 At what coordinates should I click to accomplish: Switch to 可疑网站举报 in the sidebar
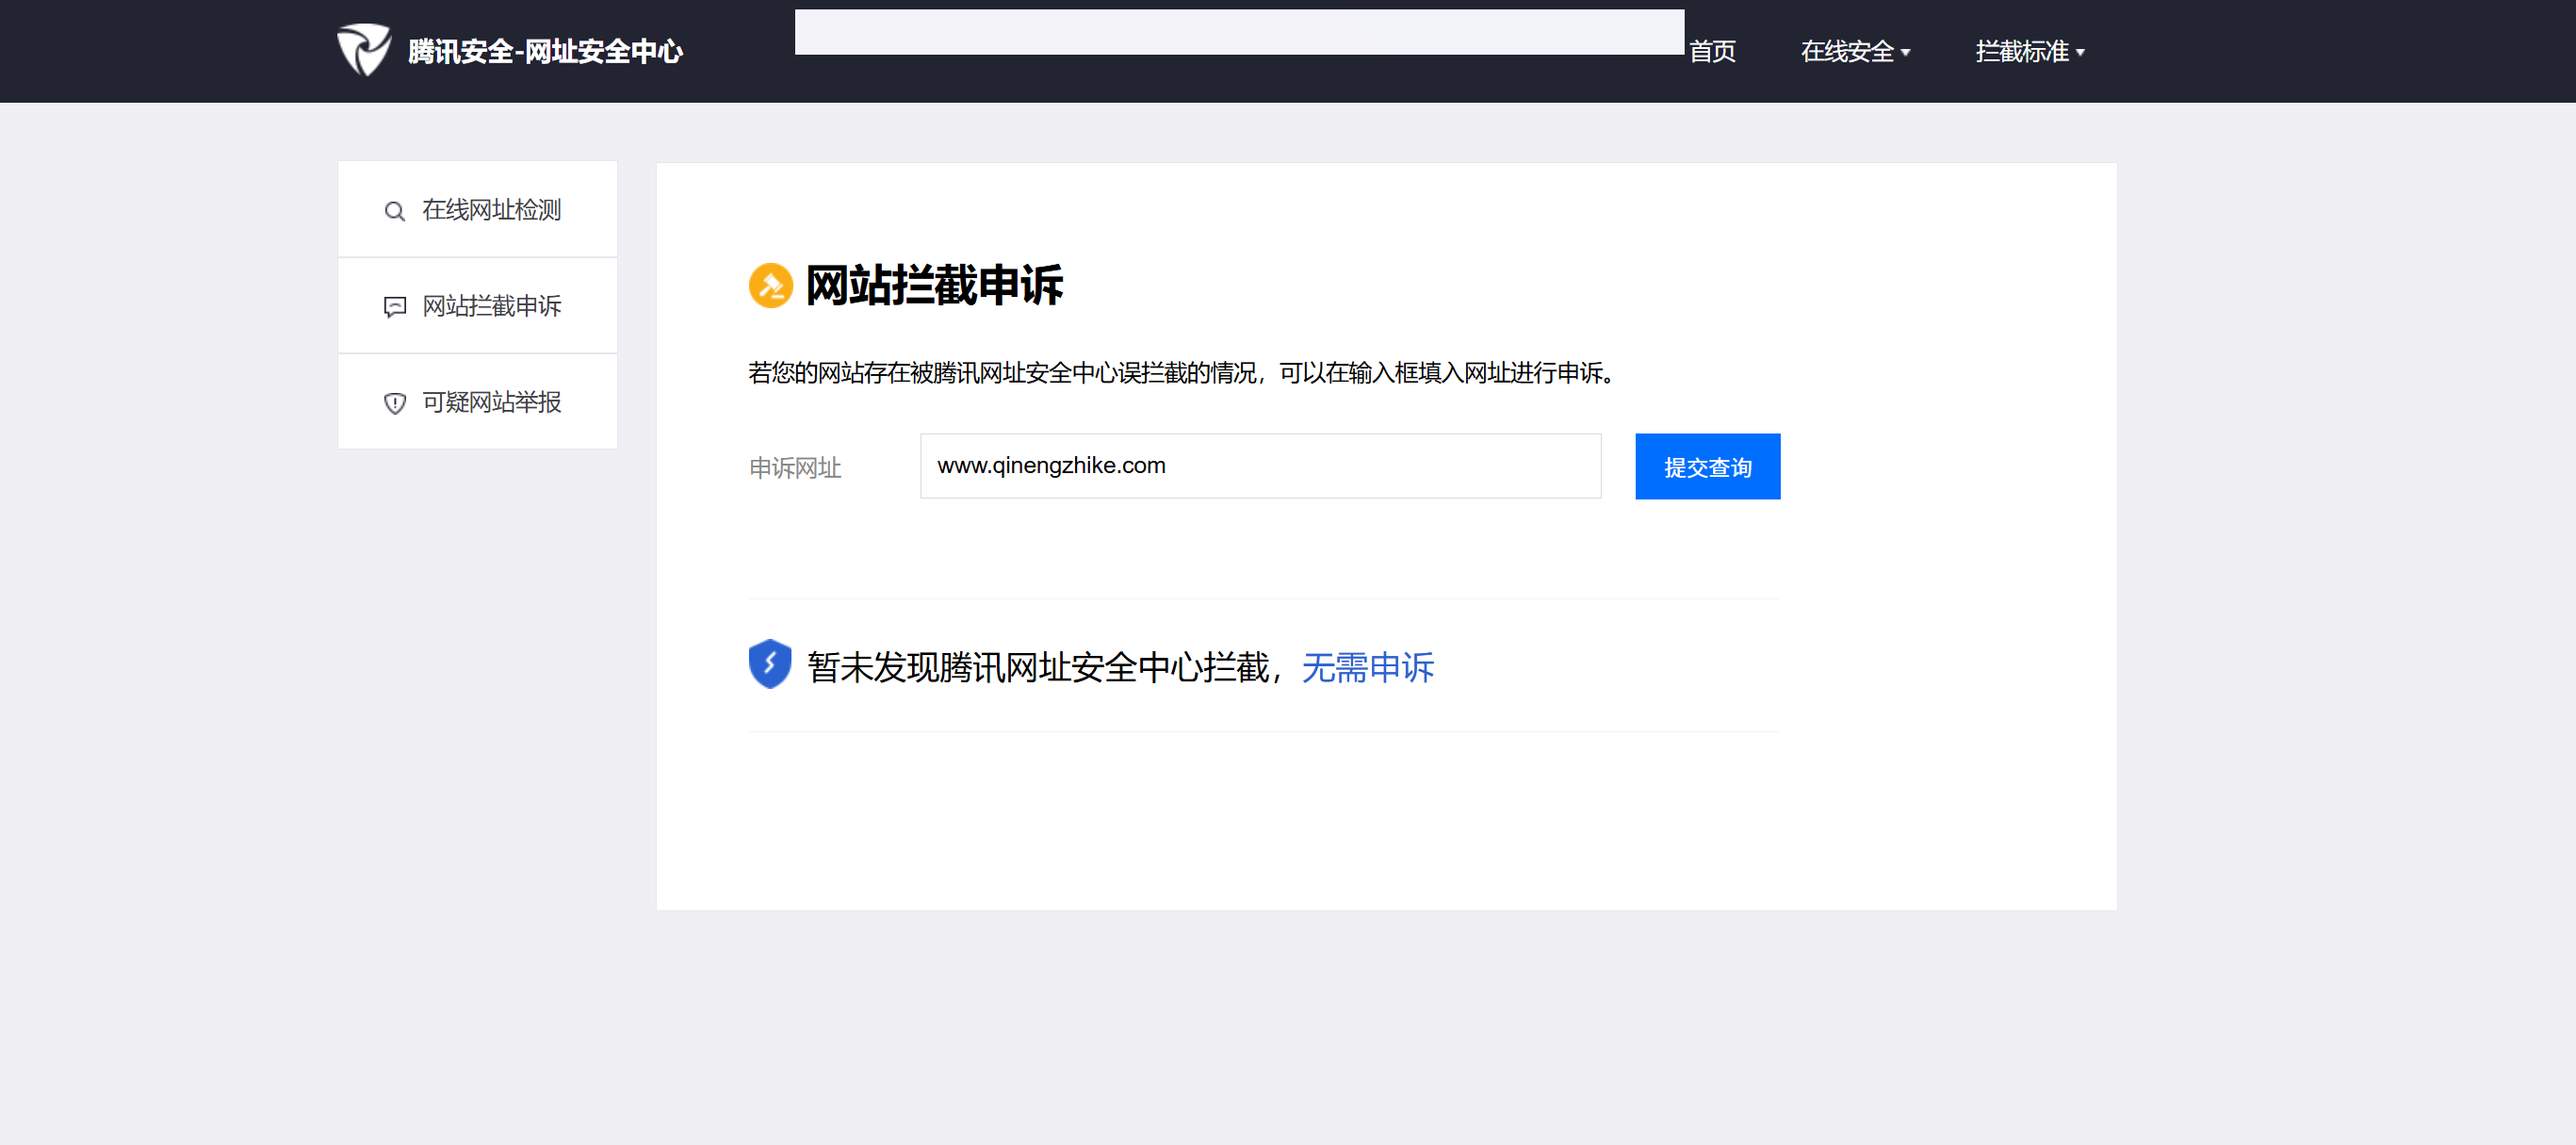tap(491, 402)
